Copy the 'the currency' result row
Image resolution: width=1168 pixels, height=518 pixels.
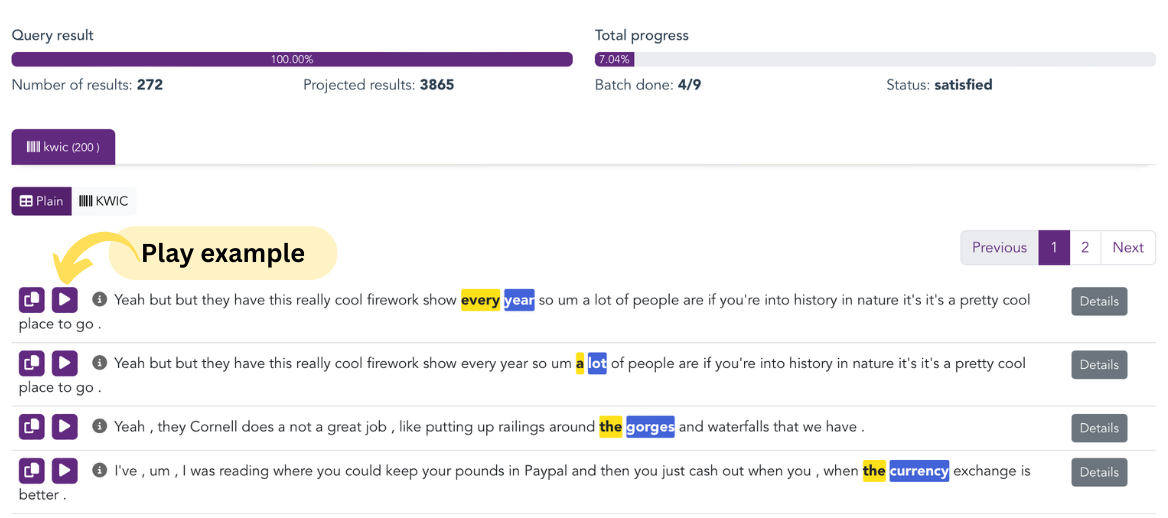(x=31, y=471)
